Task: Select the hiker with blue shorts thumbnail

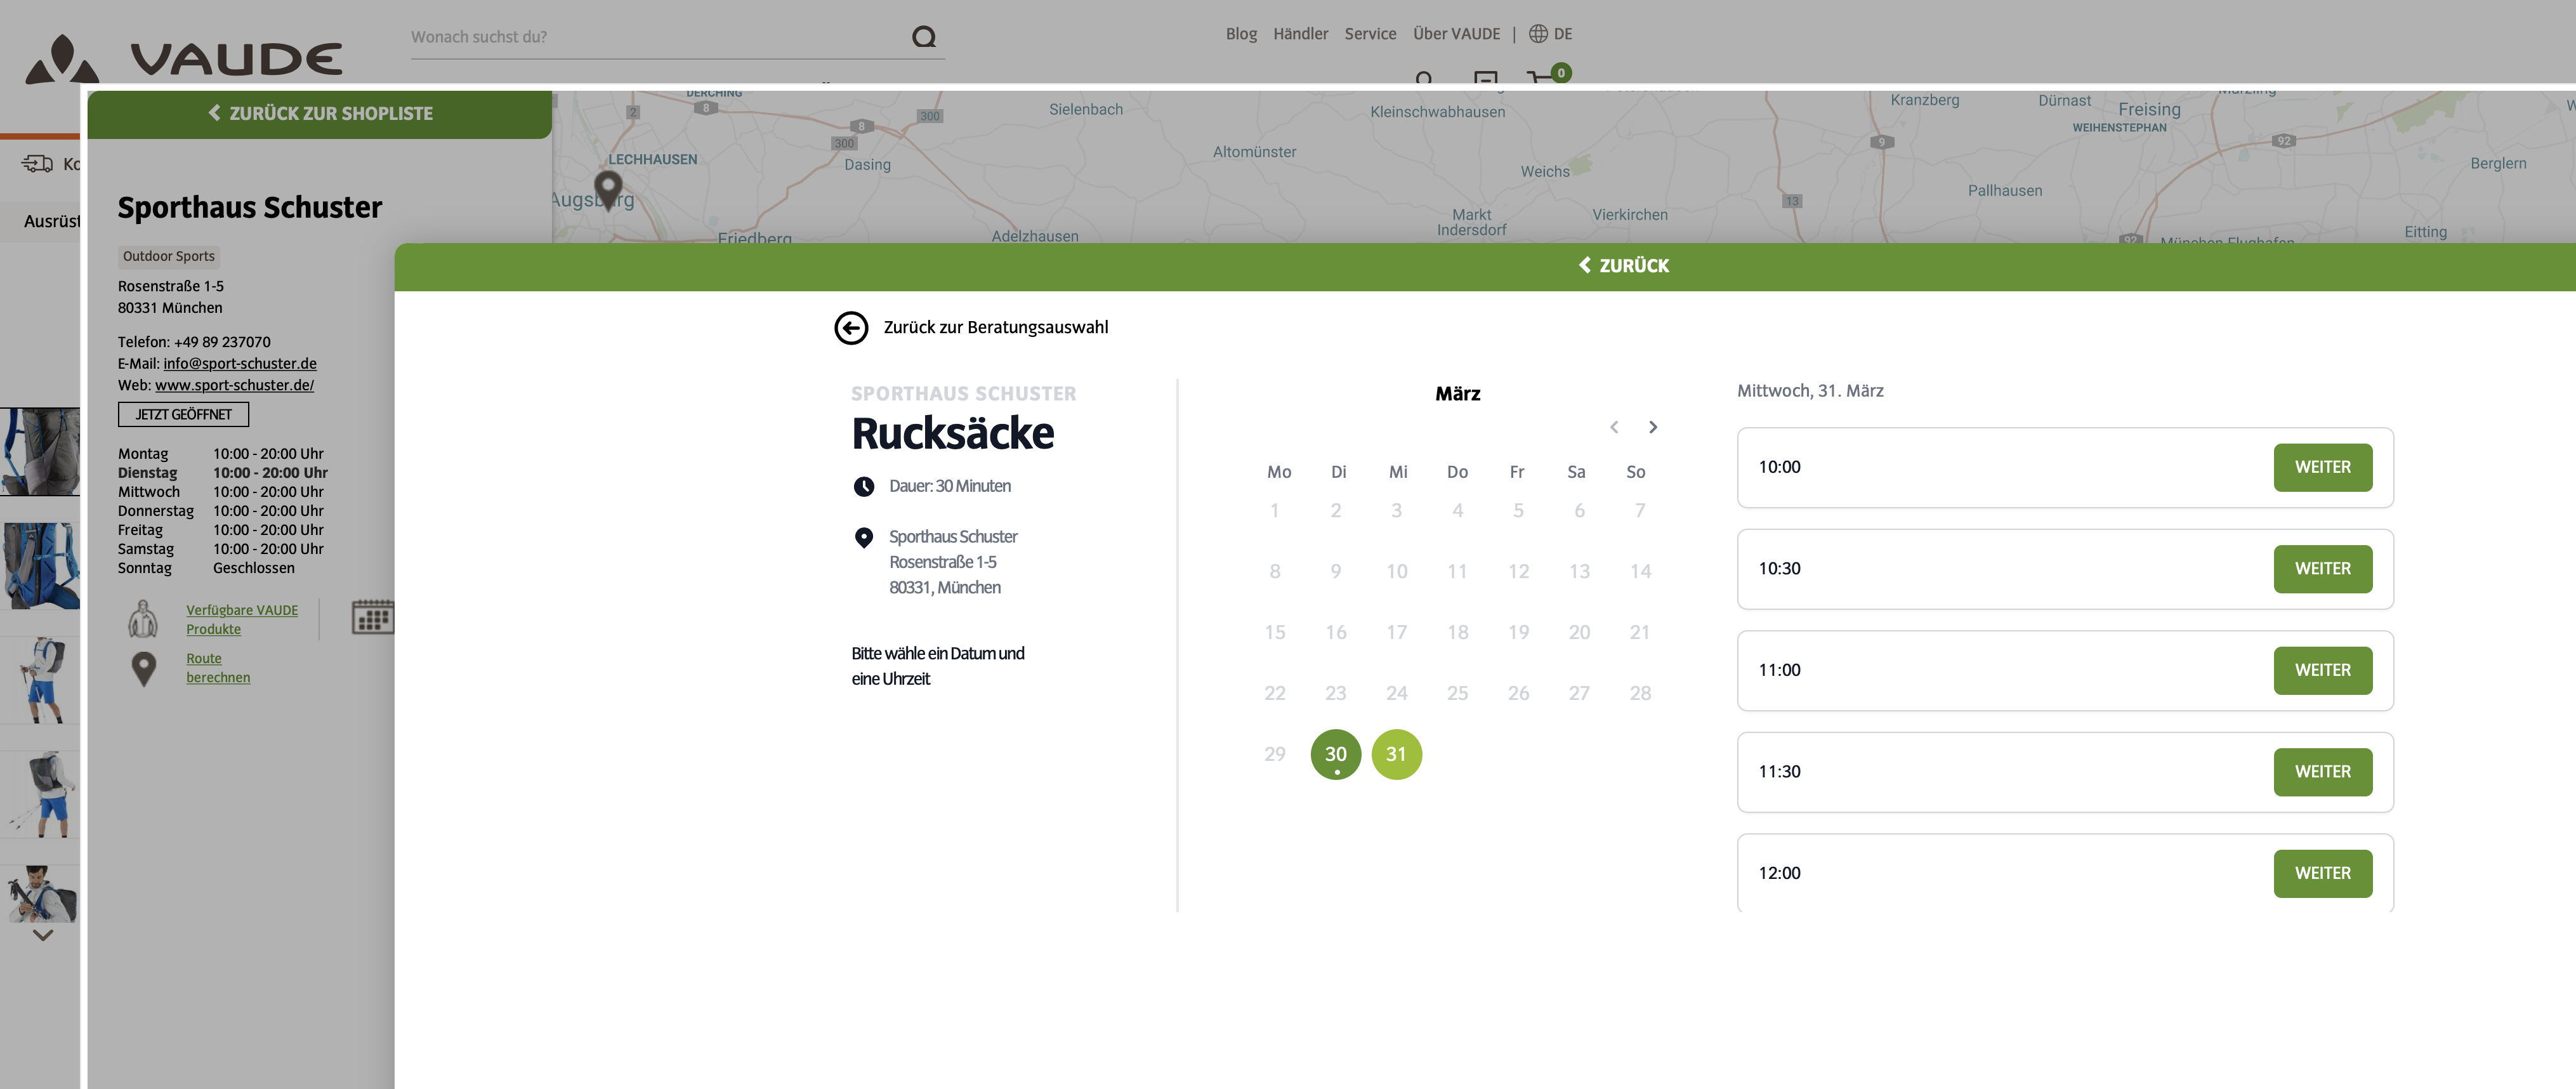Action: (40, 680)
